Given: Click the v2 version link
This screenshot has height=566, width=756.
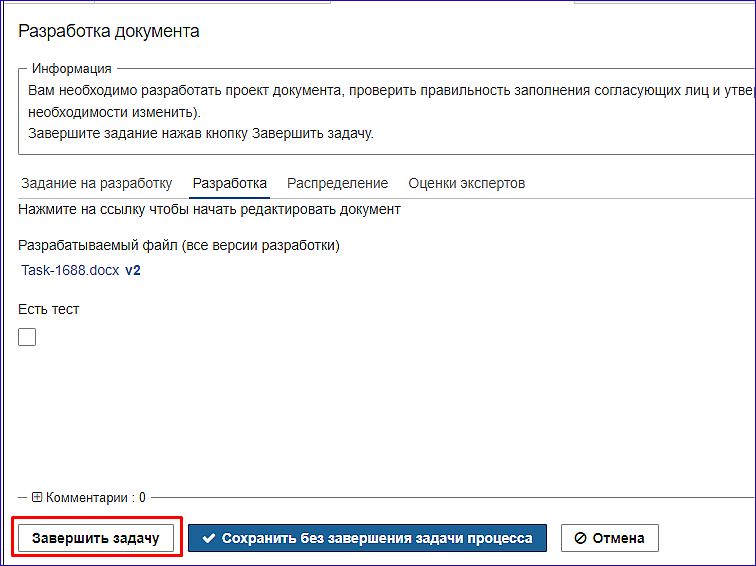Looking at the screenshot, I should pos(133,270).
